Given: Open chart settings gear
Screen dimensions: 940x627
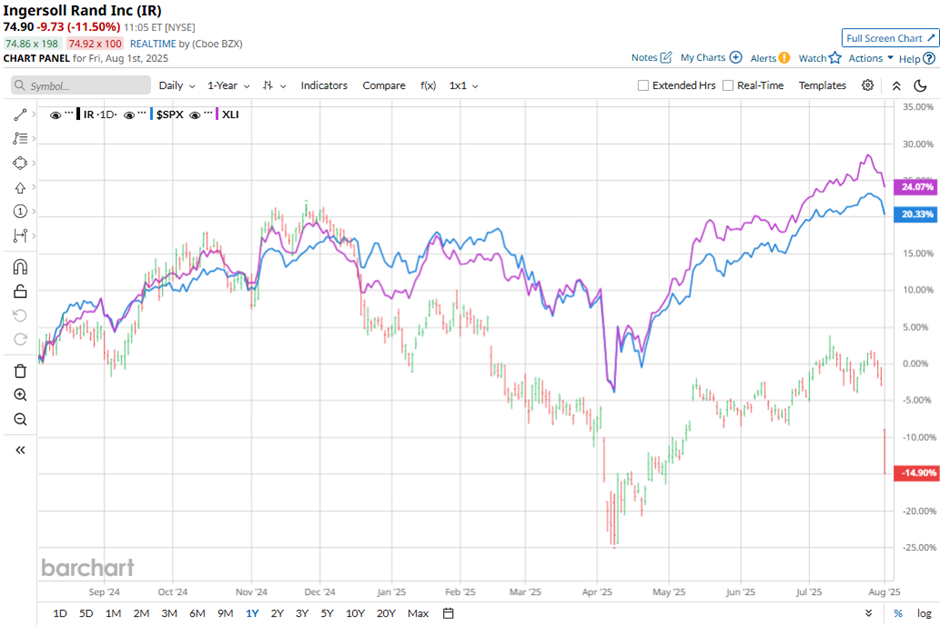Looking at the screenshot, I should coord(867,85).
